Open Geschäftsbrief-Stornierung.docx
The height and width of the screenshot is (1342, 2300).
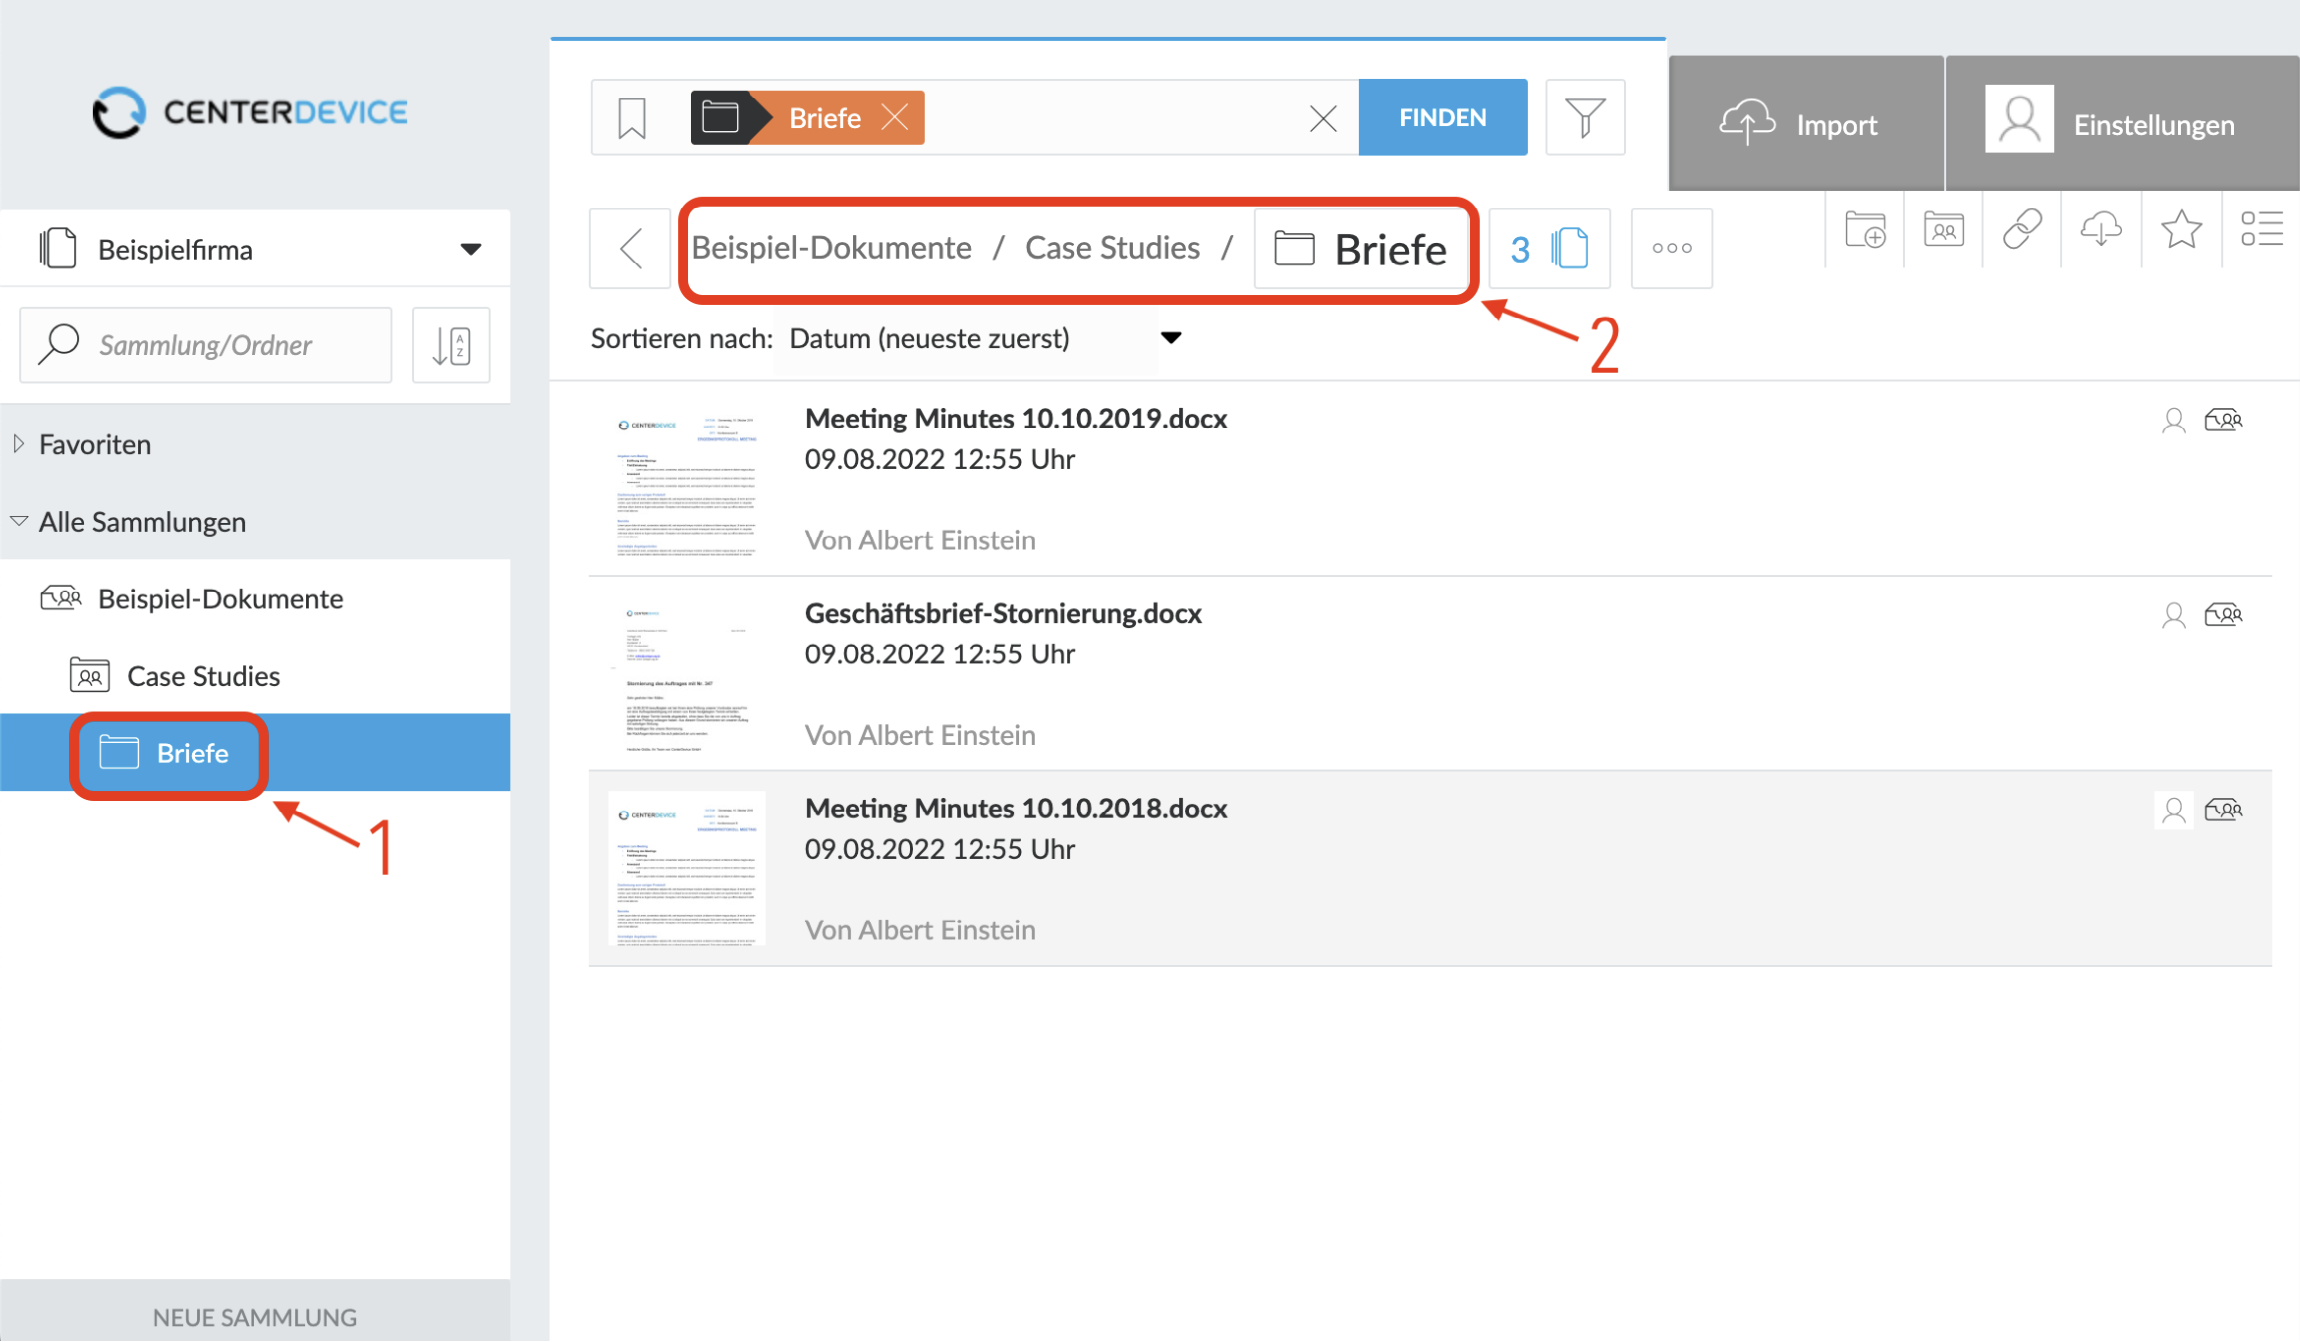pyautogui.click(x=1003, y=613)
